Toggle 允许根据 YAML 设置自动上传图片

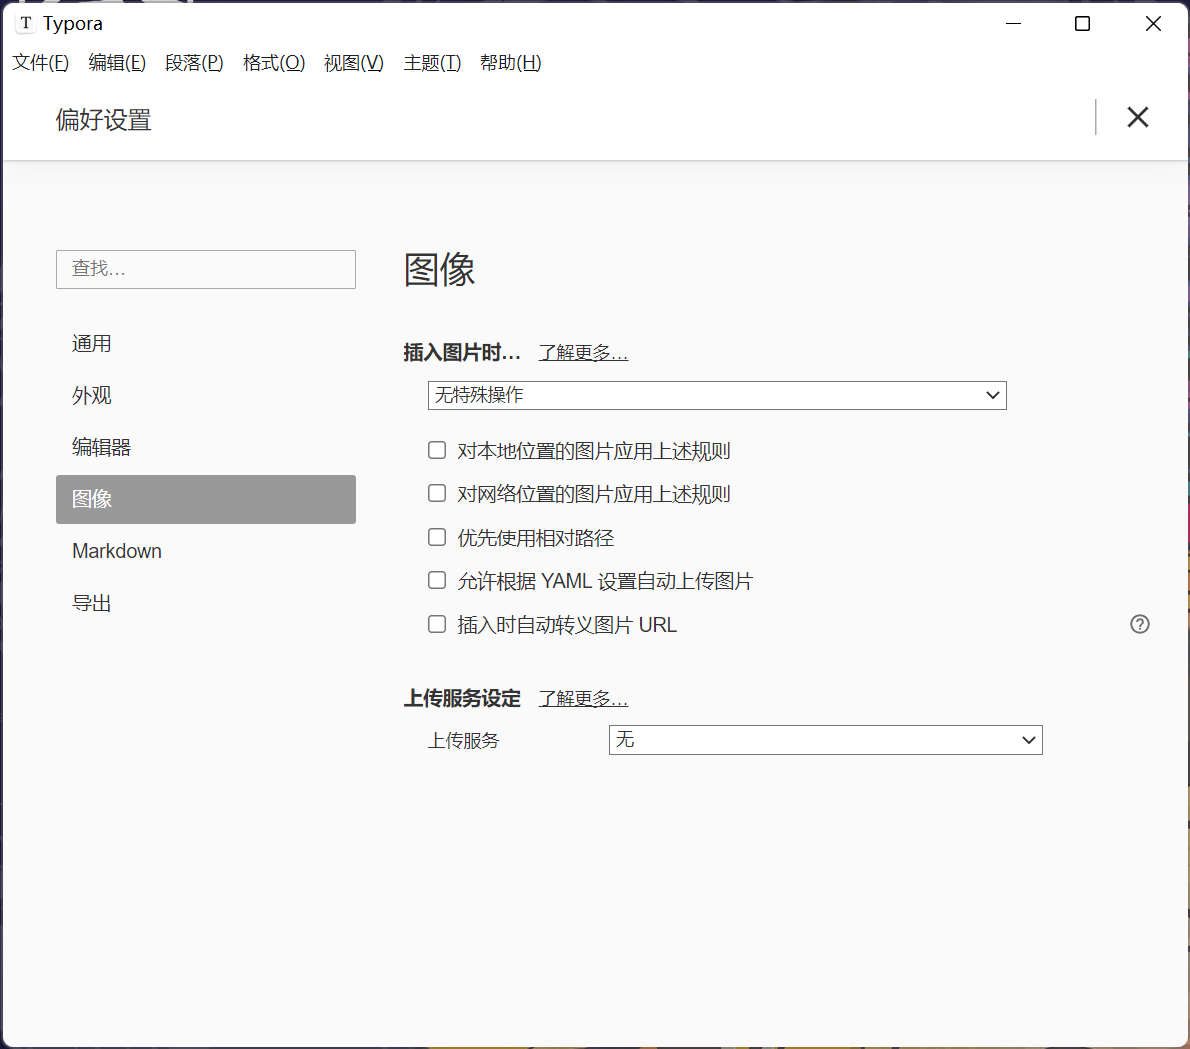(x=437, y=580)
